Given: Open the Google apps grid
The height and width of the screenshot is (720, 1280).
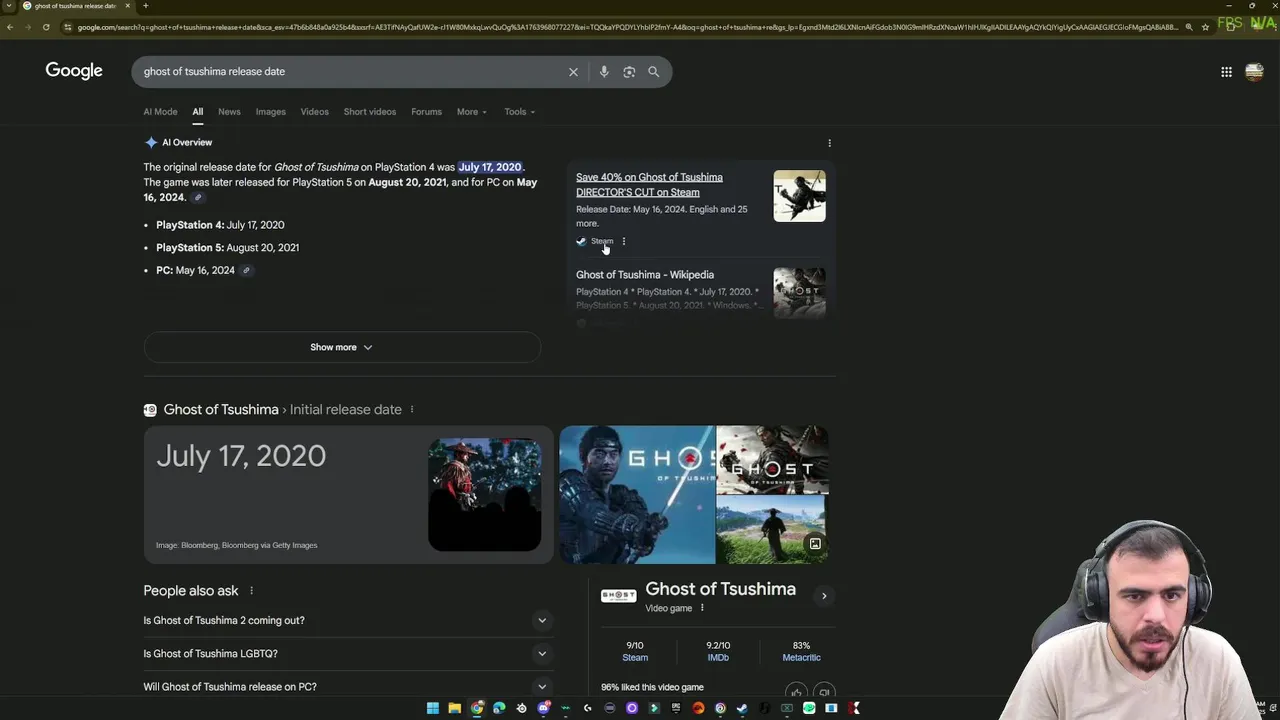Looking at the screenshot, I should coord(1226,72).
